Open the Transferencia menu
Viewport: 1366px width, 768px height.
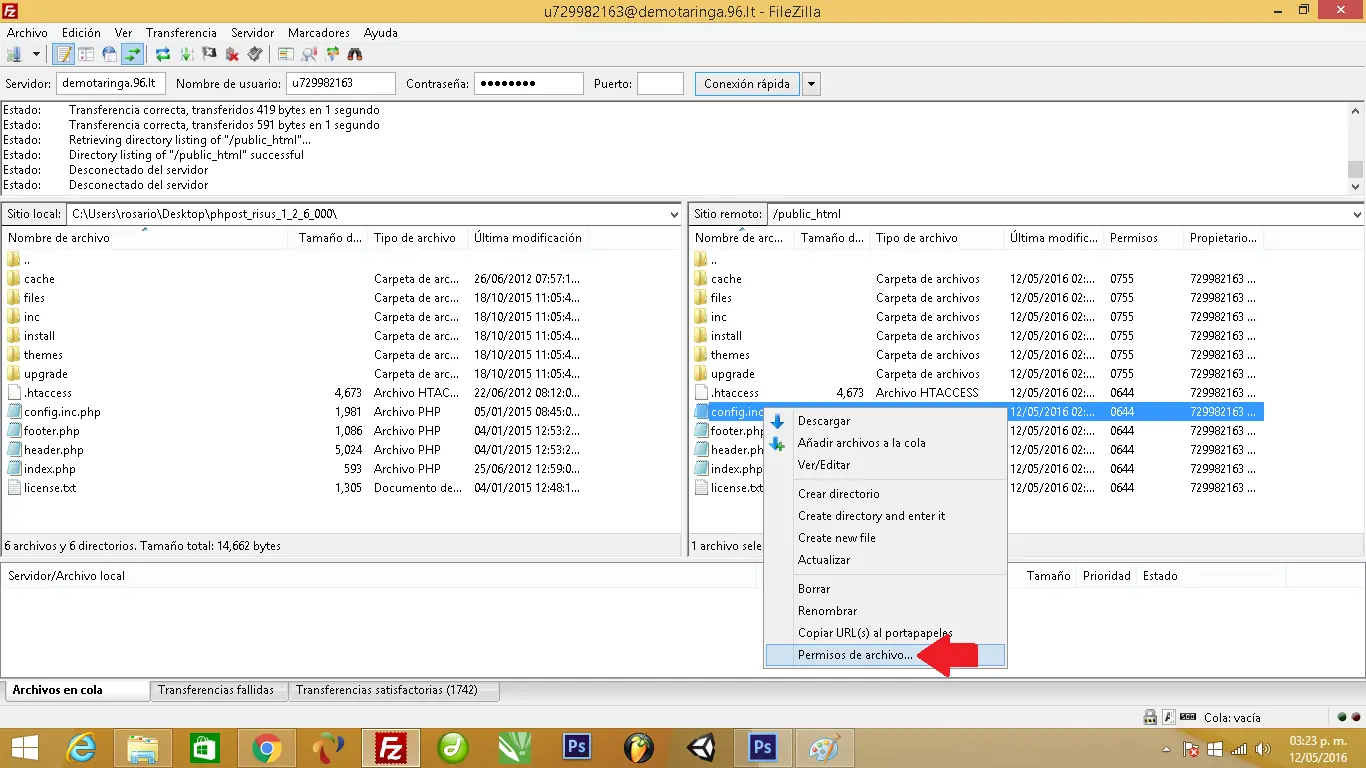click(x=181, y=33)
